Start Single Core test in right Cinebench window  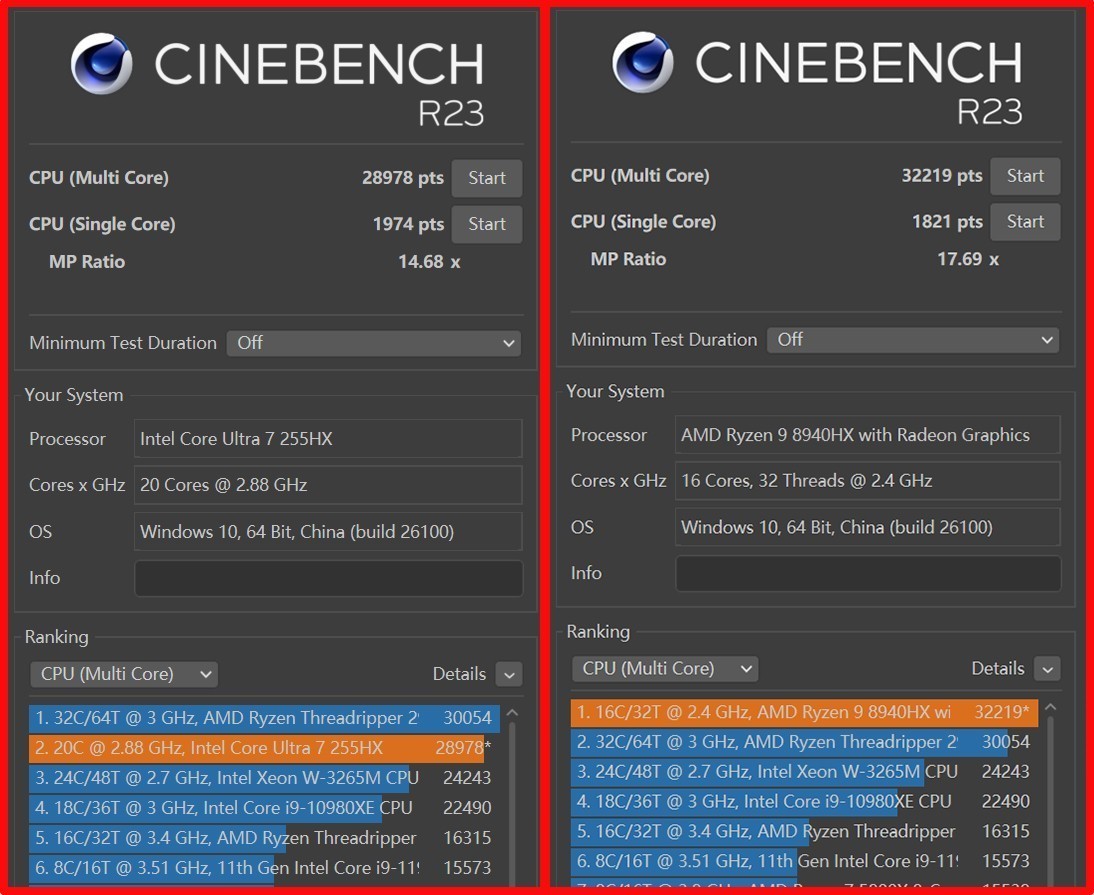[x=1025, y=222]
